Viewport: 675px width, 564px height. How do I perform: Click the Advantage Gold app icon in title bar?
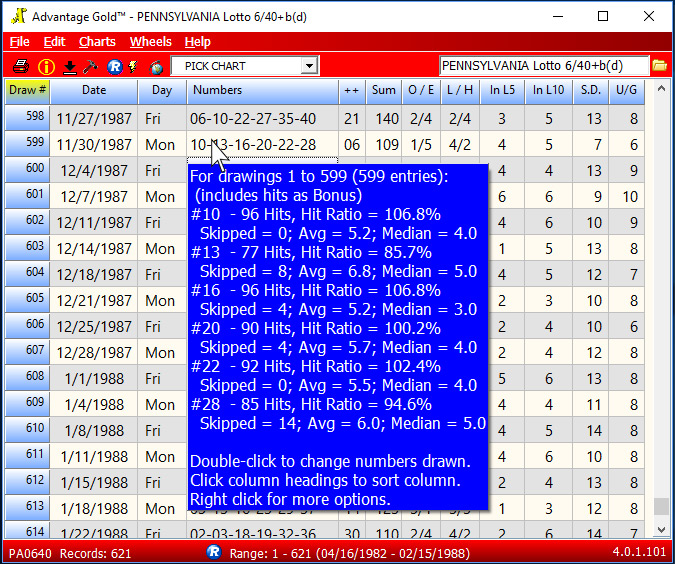point(19,16)
